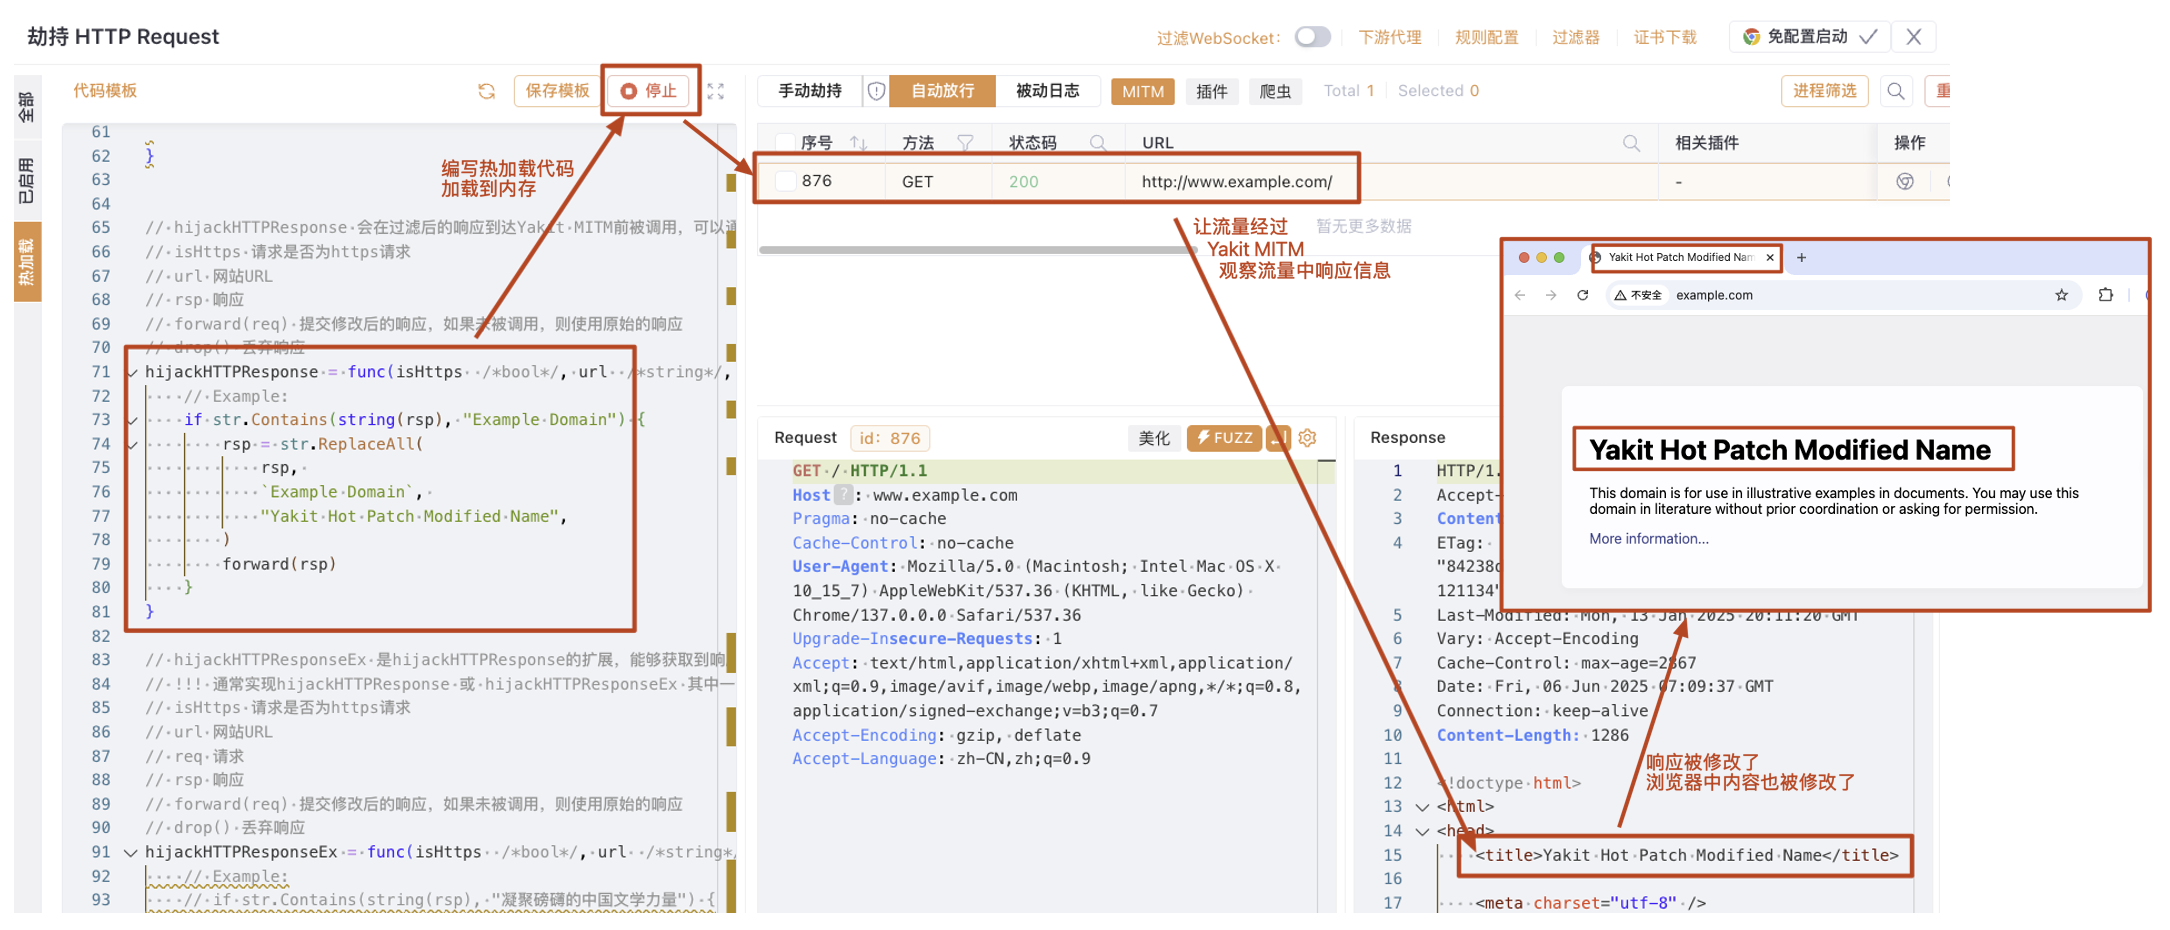Click 证书下载 to download the certificate
2170x930 pixels.
(x=1666, y=37)
